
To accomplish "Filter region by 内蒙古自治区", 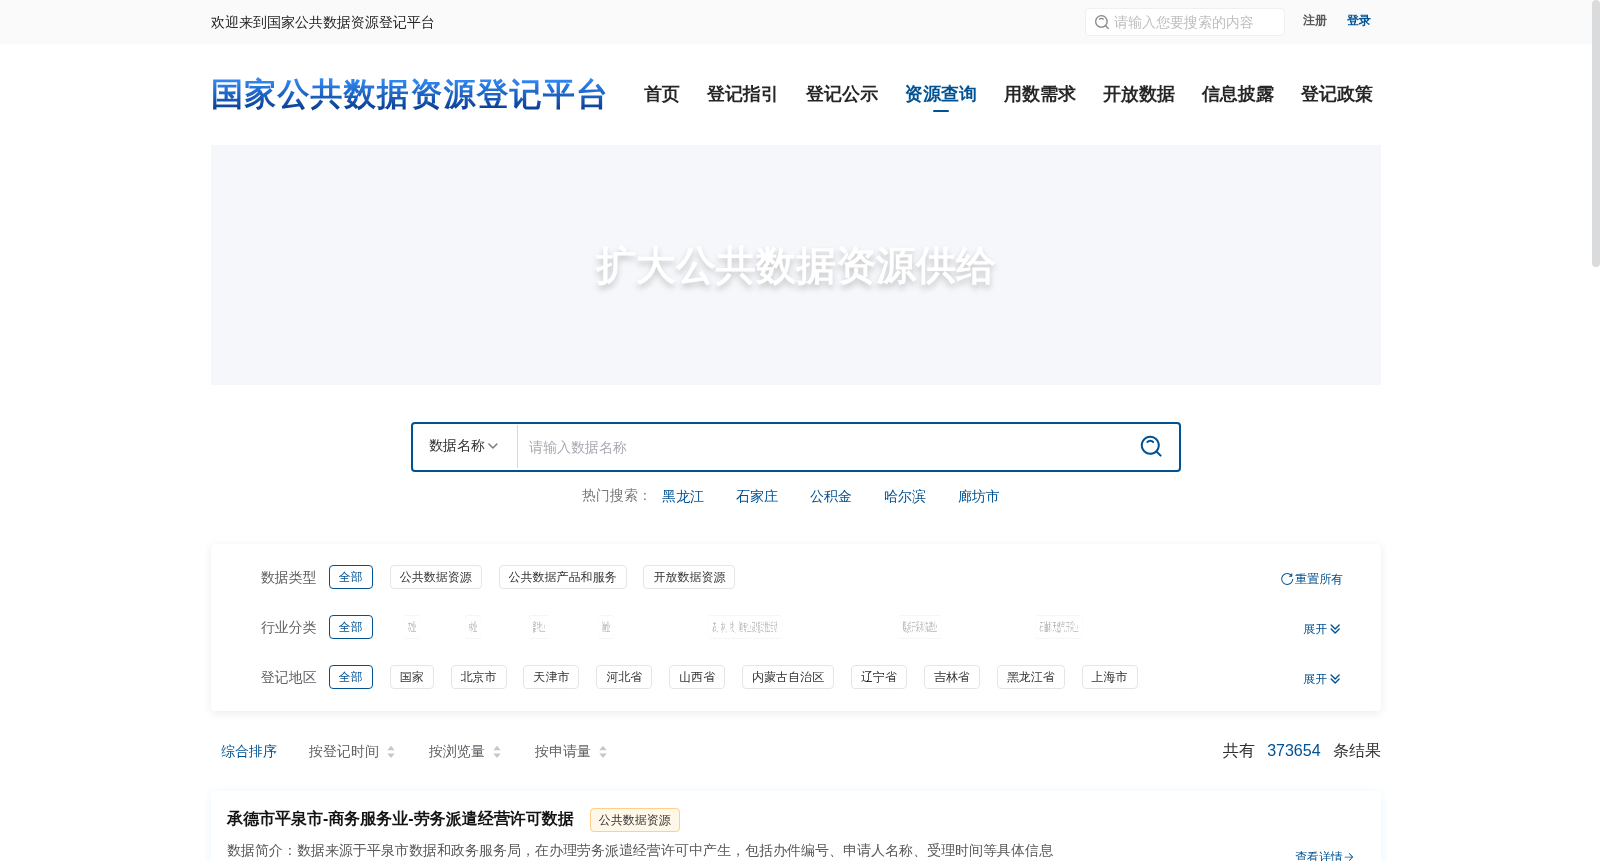I will tap(788, 677).
